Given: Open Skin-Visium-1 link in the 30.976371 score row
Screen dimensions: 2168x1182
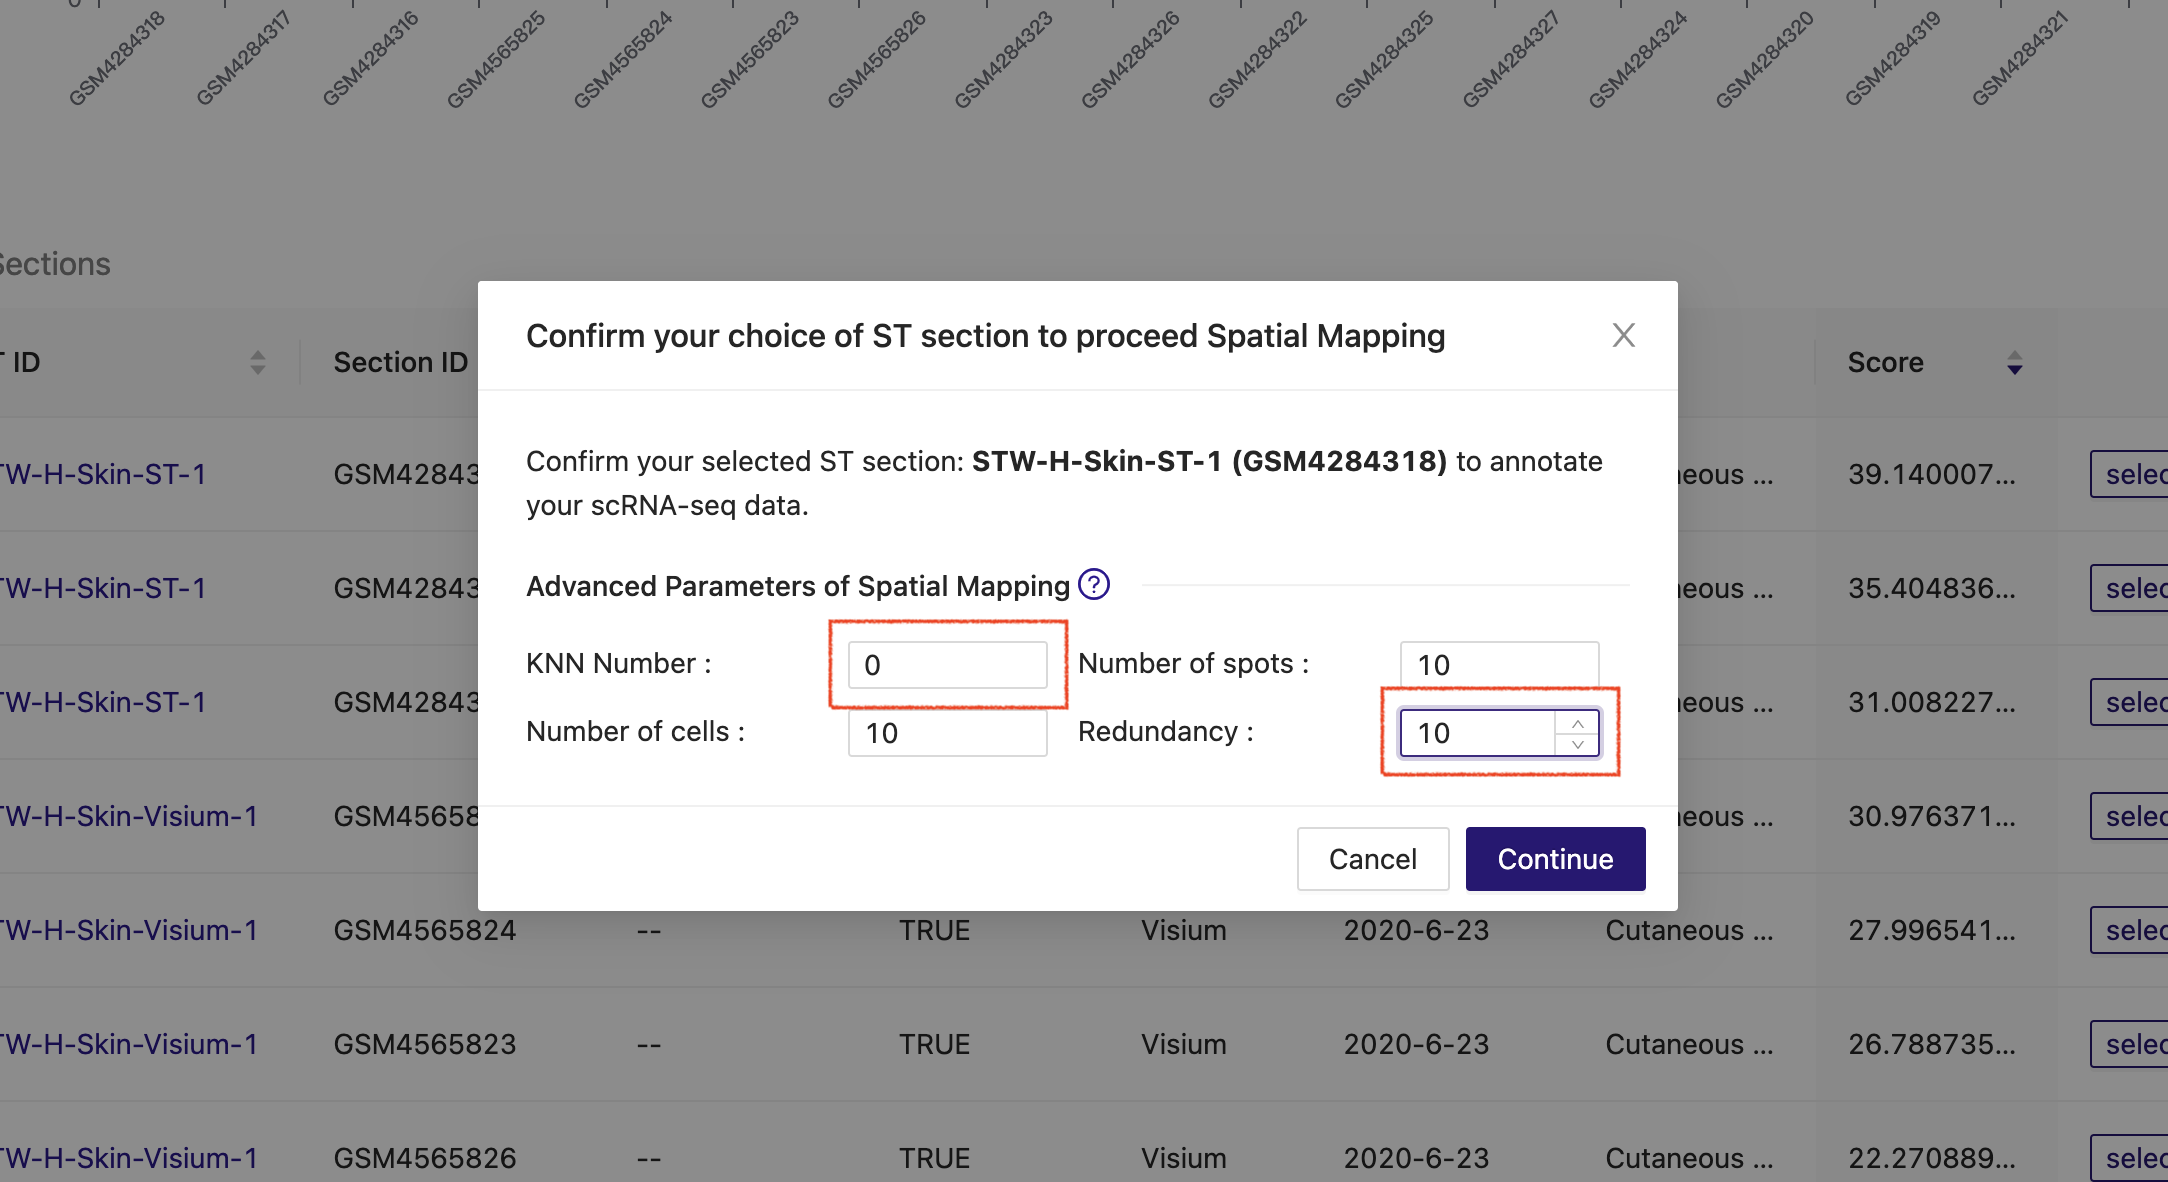Looking at the screenshot, I should [x=129, y=816].
